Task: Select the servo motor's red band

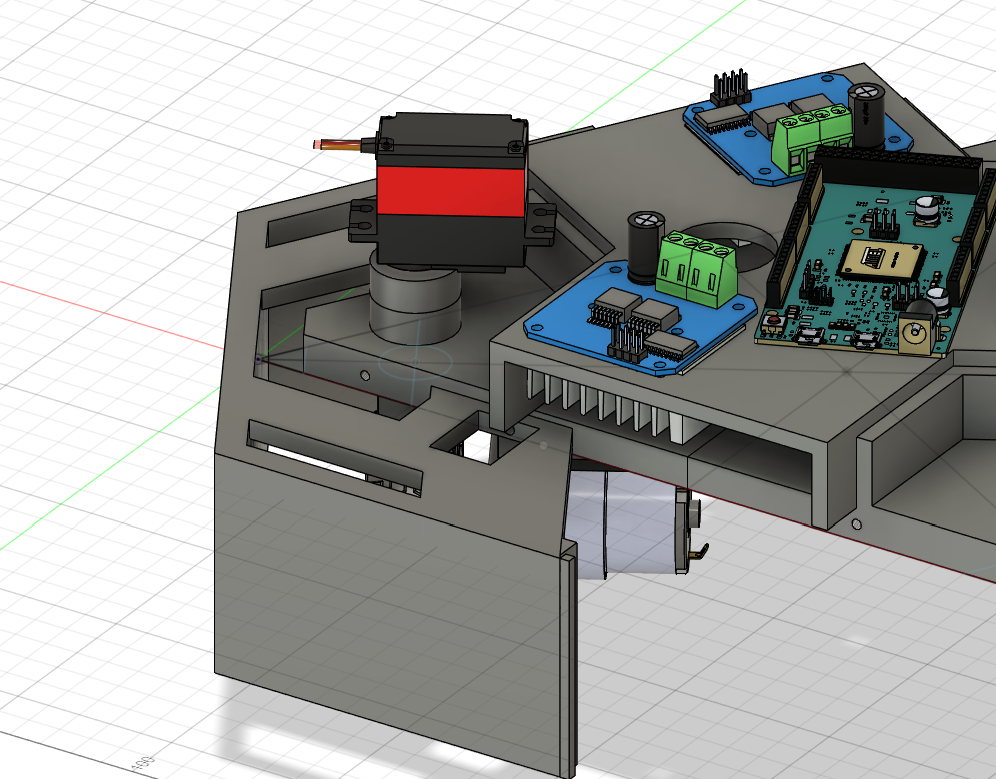Action: click(x=450, y=190)
